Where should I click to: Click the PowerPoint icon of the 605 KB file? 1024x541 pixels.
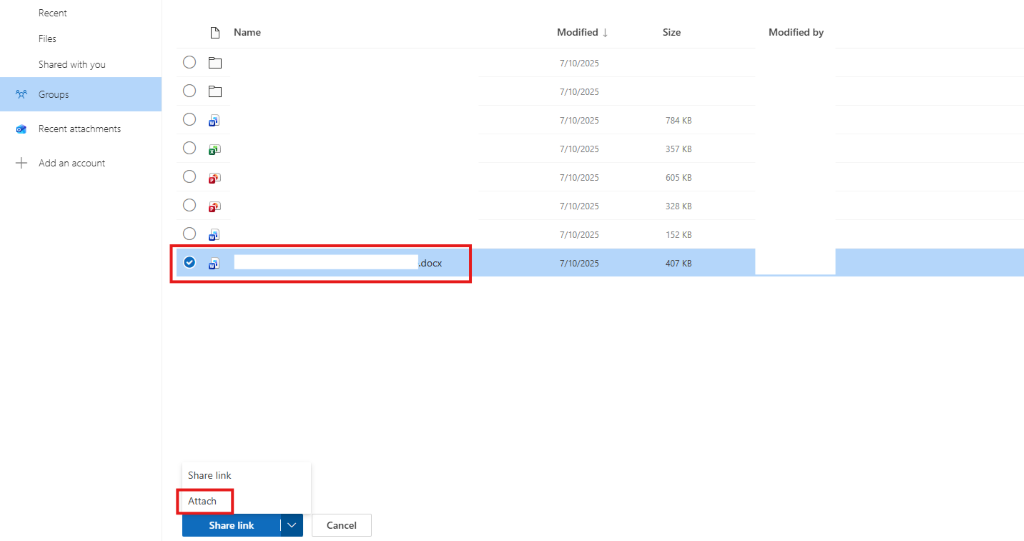coord(214,178)
